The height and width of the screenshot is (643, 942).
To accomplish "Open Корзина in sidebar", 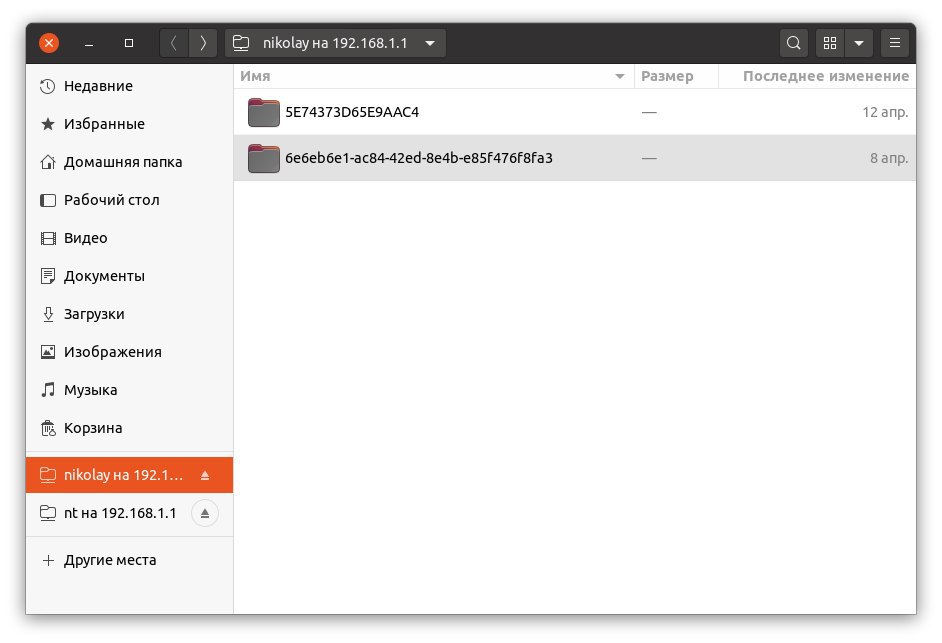I will (x=129, y=428).
